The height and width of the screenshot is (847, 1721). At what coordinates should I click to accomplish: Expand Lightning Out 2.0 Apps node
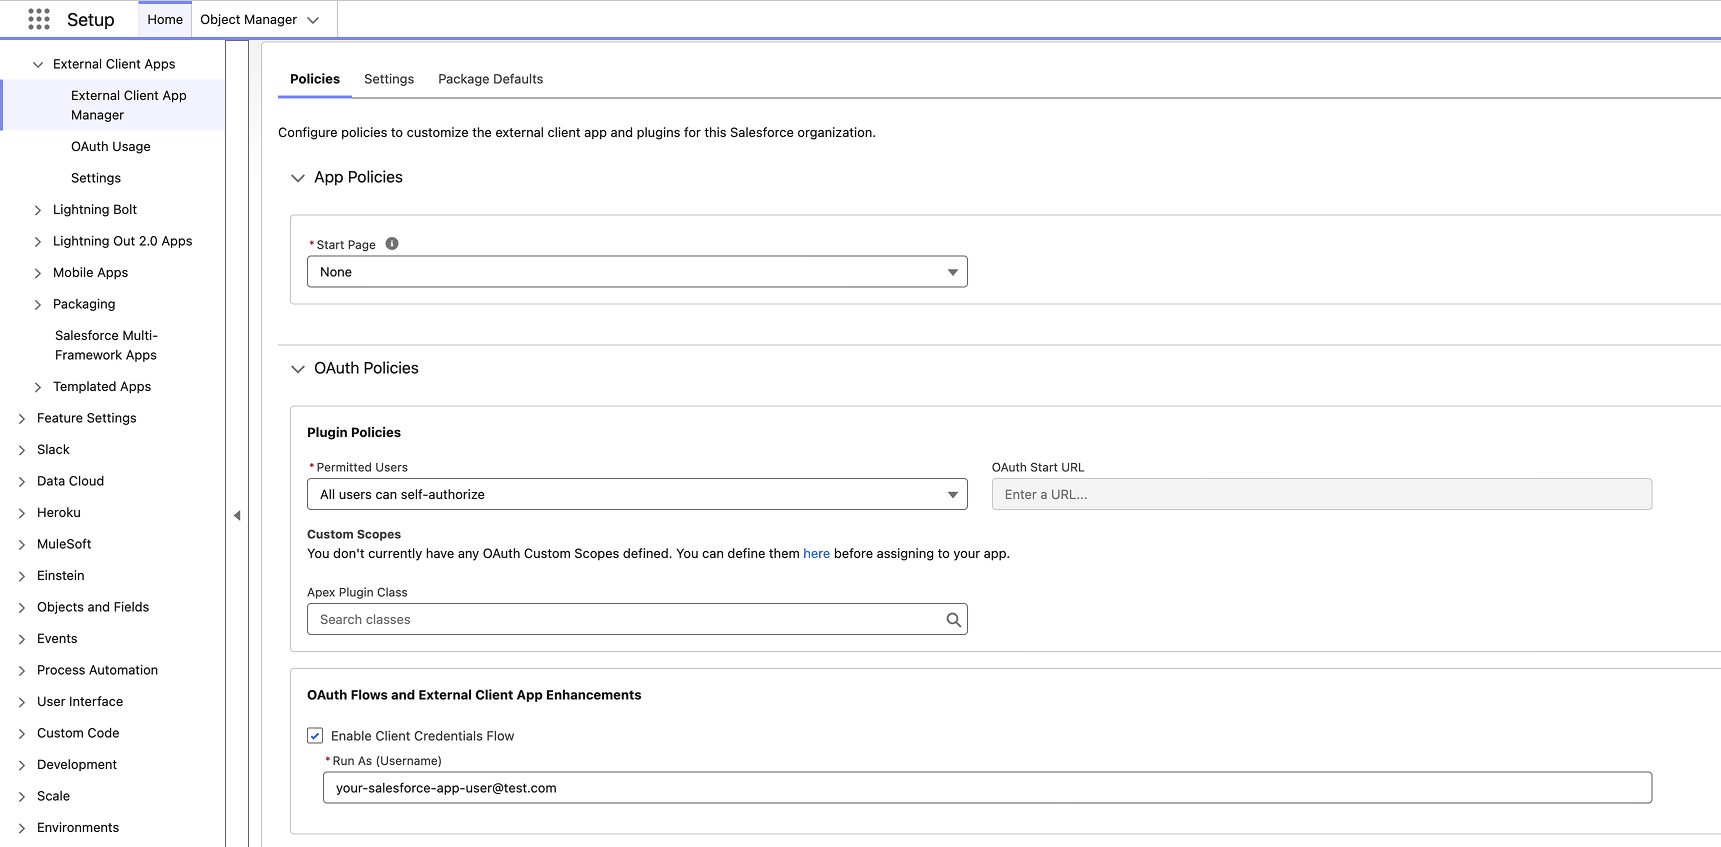38,242
